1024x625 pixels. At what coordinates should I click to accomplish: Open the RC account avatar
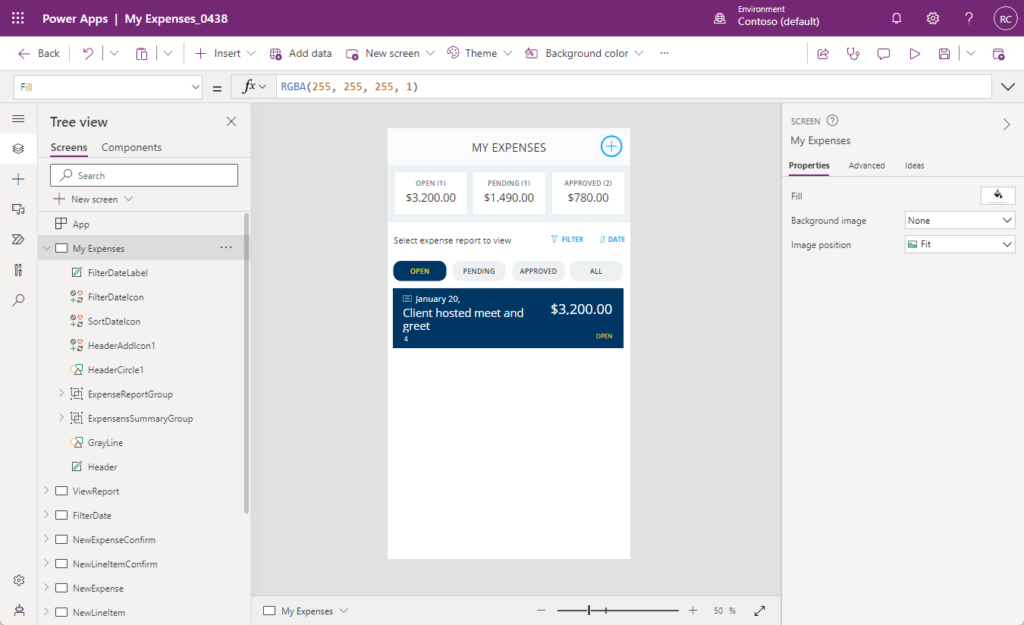[1006, 19]
